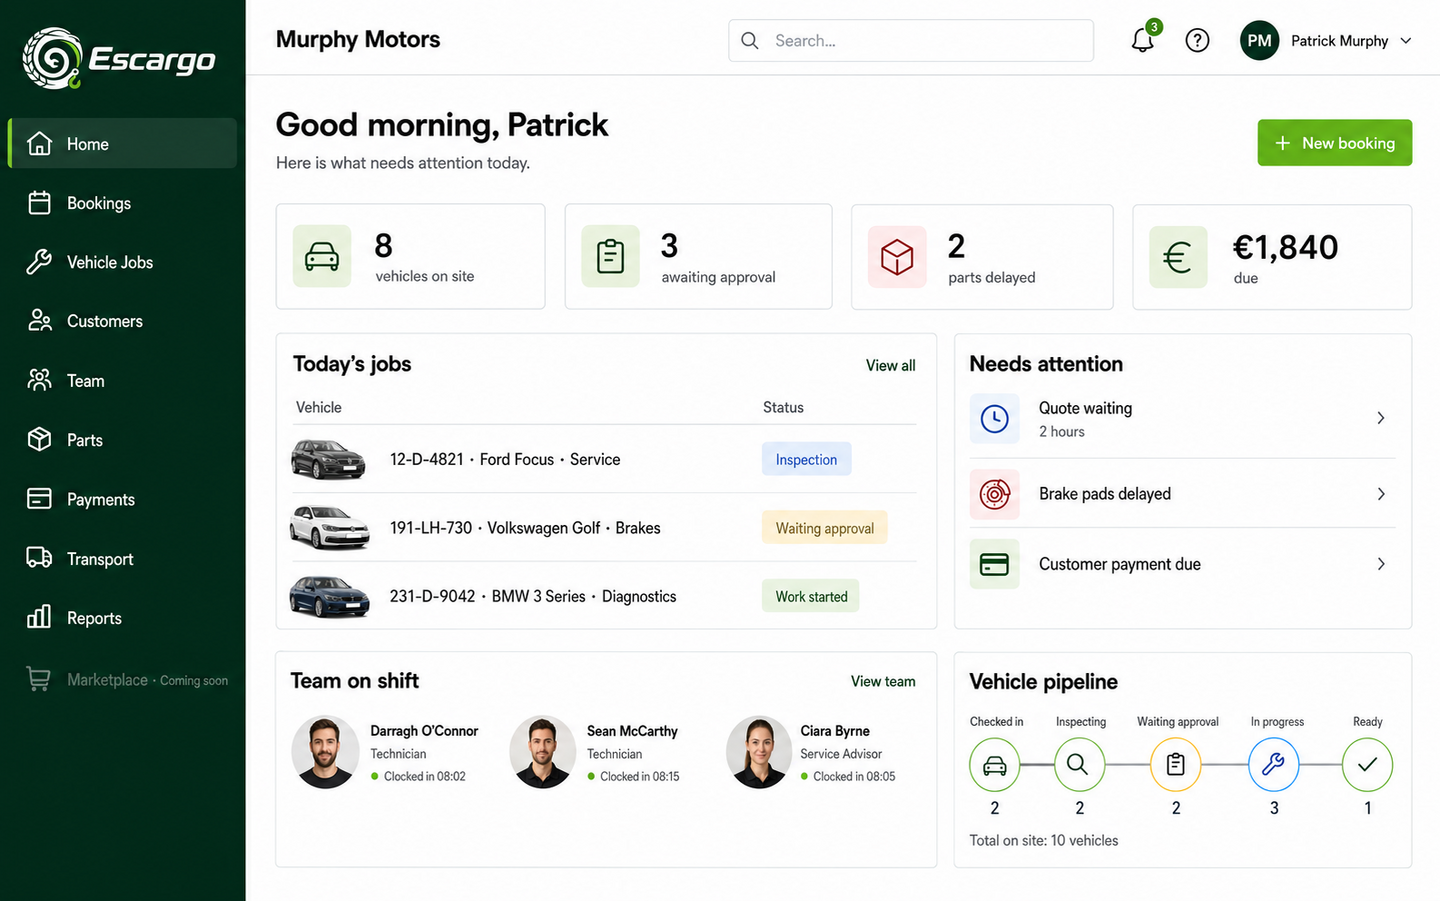Screen dimensions: 1440x901
Task: Click Darragh O'Connor's profile photo
Action: (325, 752)
